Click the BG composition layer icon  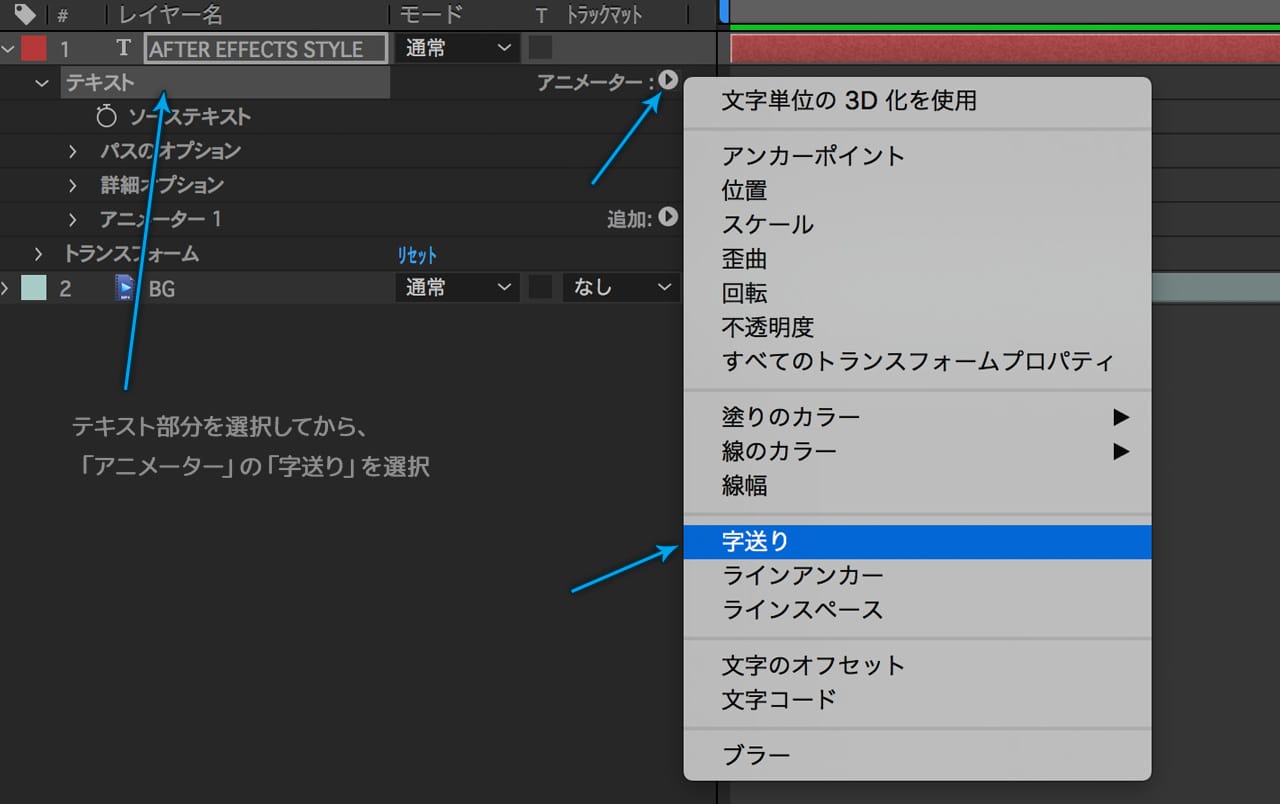125,288
